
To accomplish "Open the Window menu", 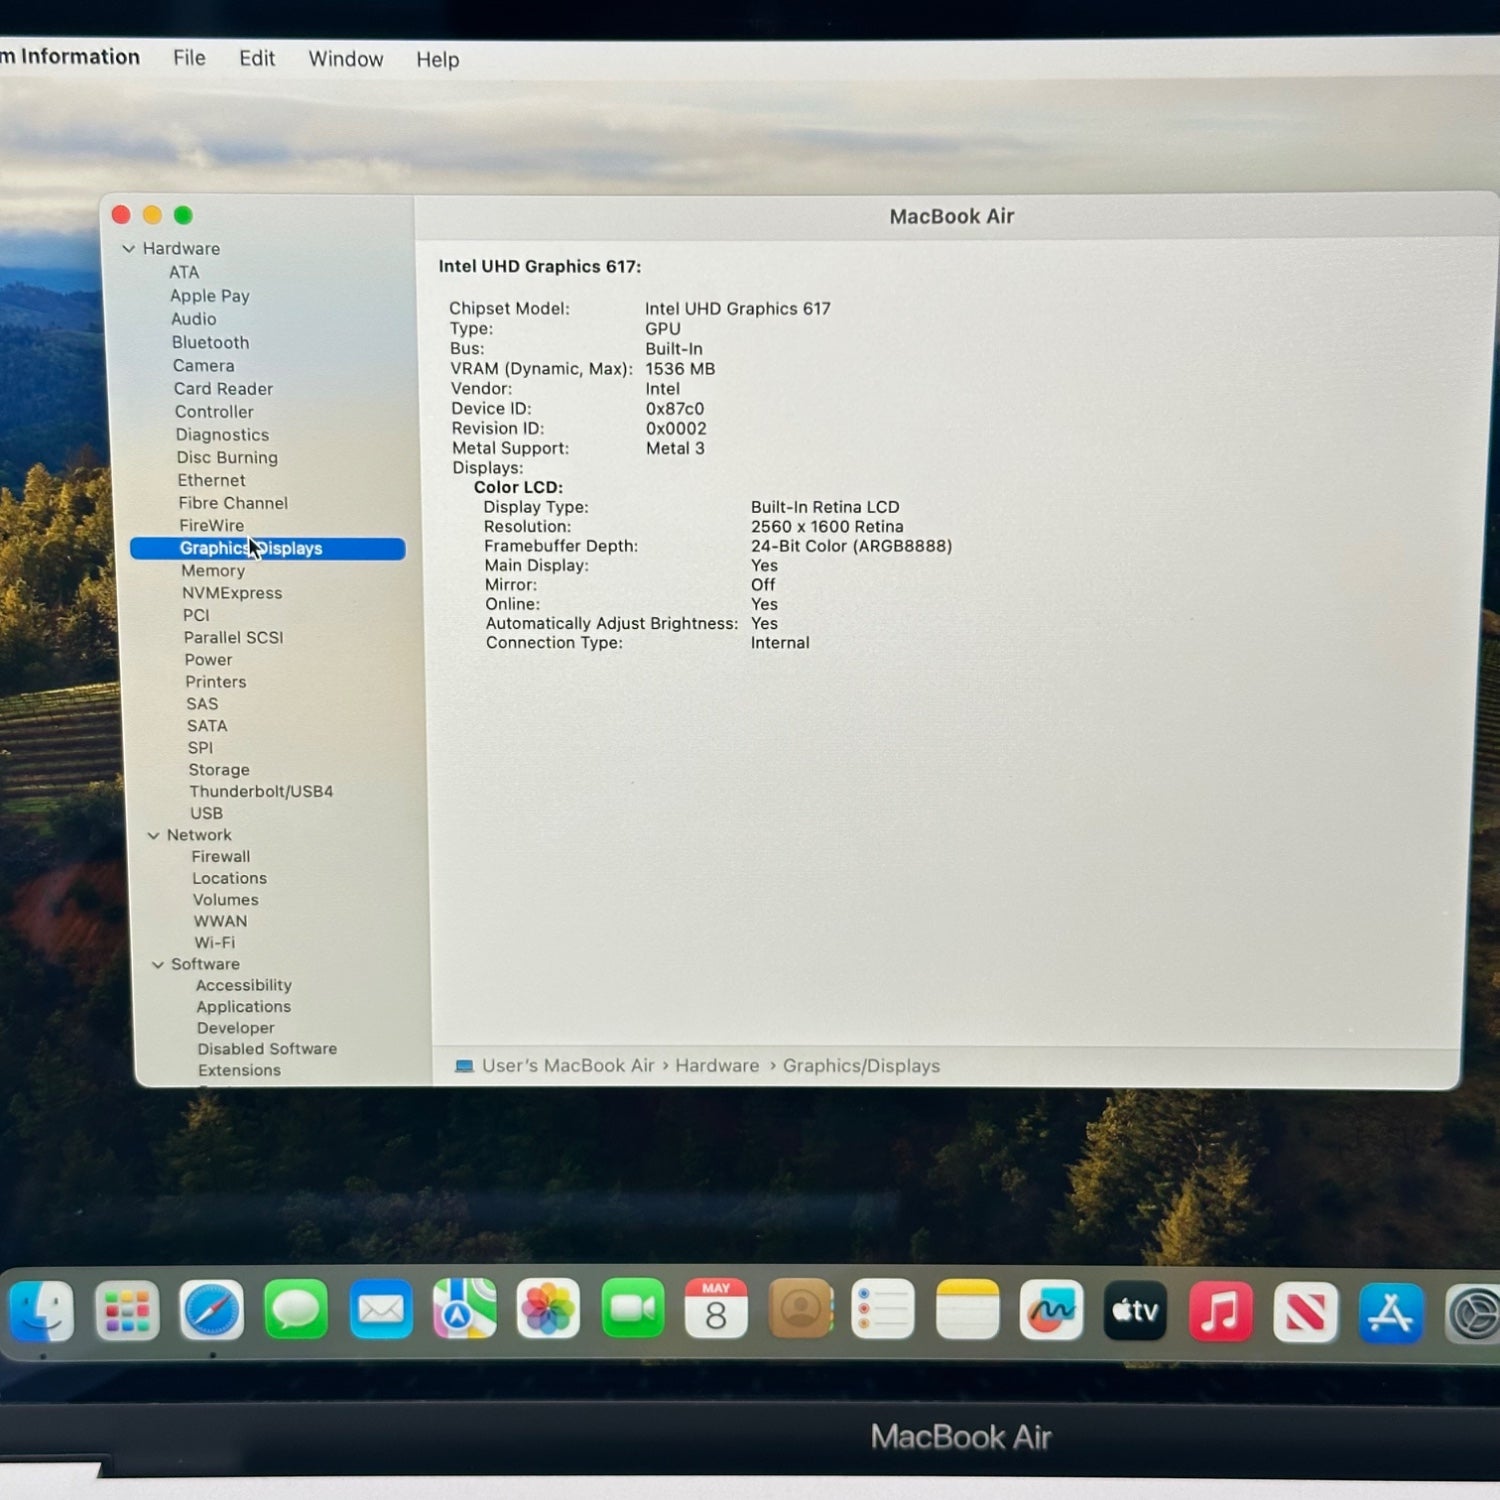I will [346, 59].
